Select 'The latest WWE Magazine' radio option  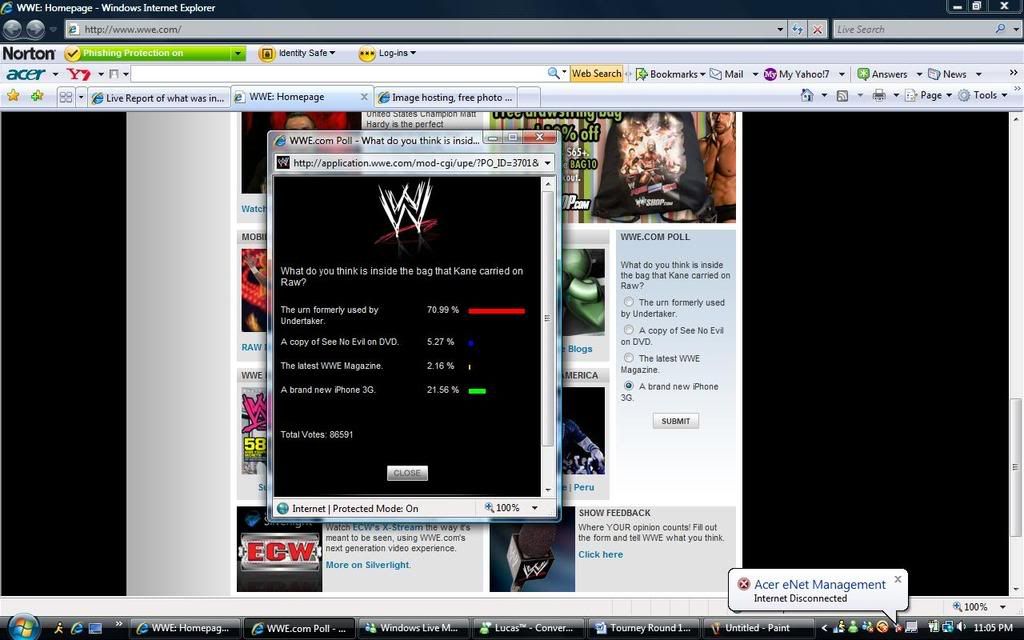coord(628,359)
